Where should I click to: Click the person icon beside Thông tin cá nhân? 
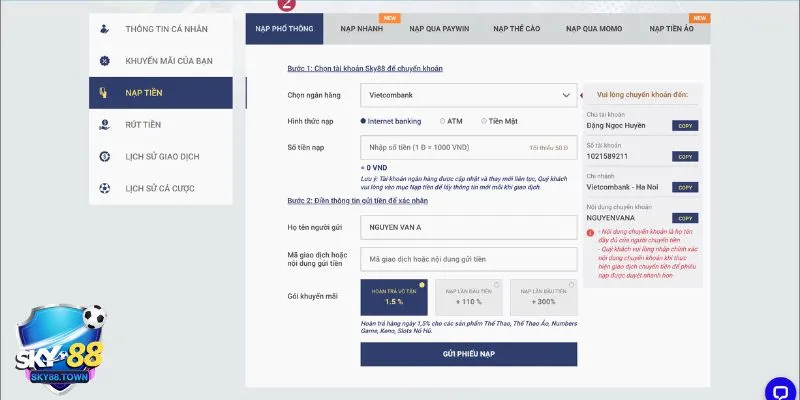[x=104, y=29]
